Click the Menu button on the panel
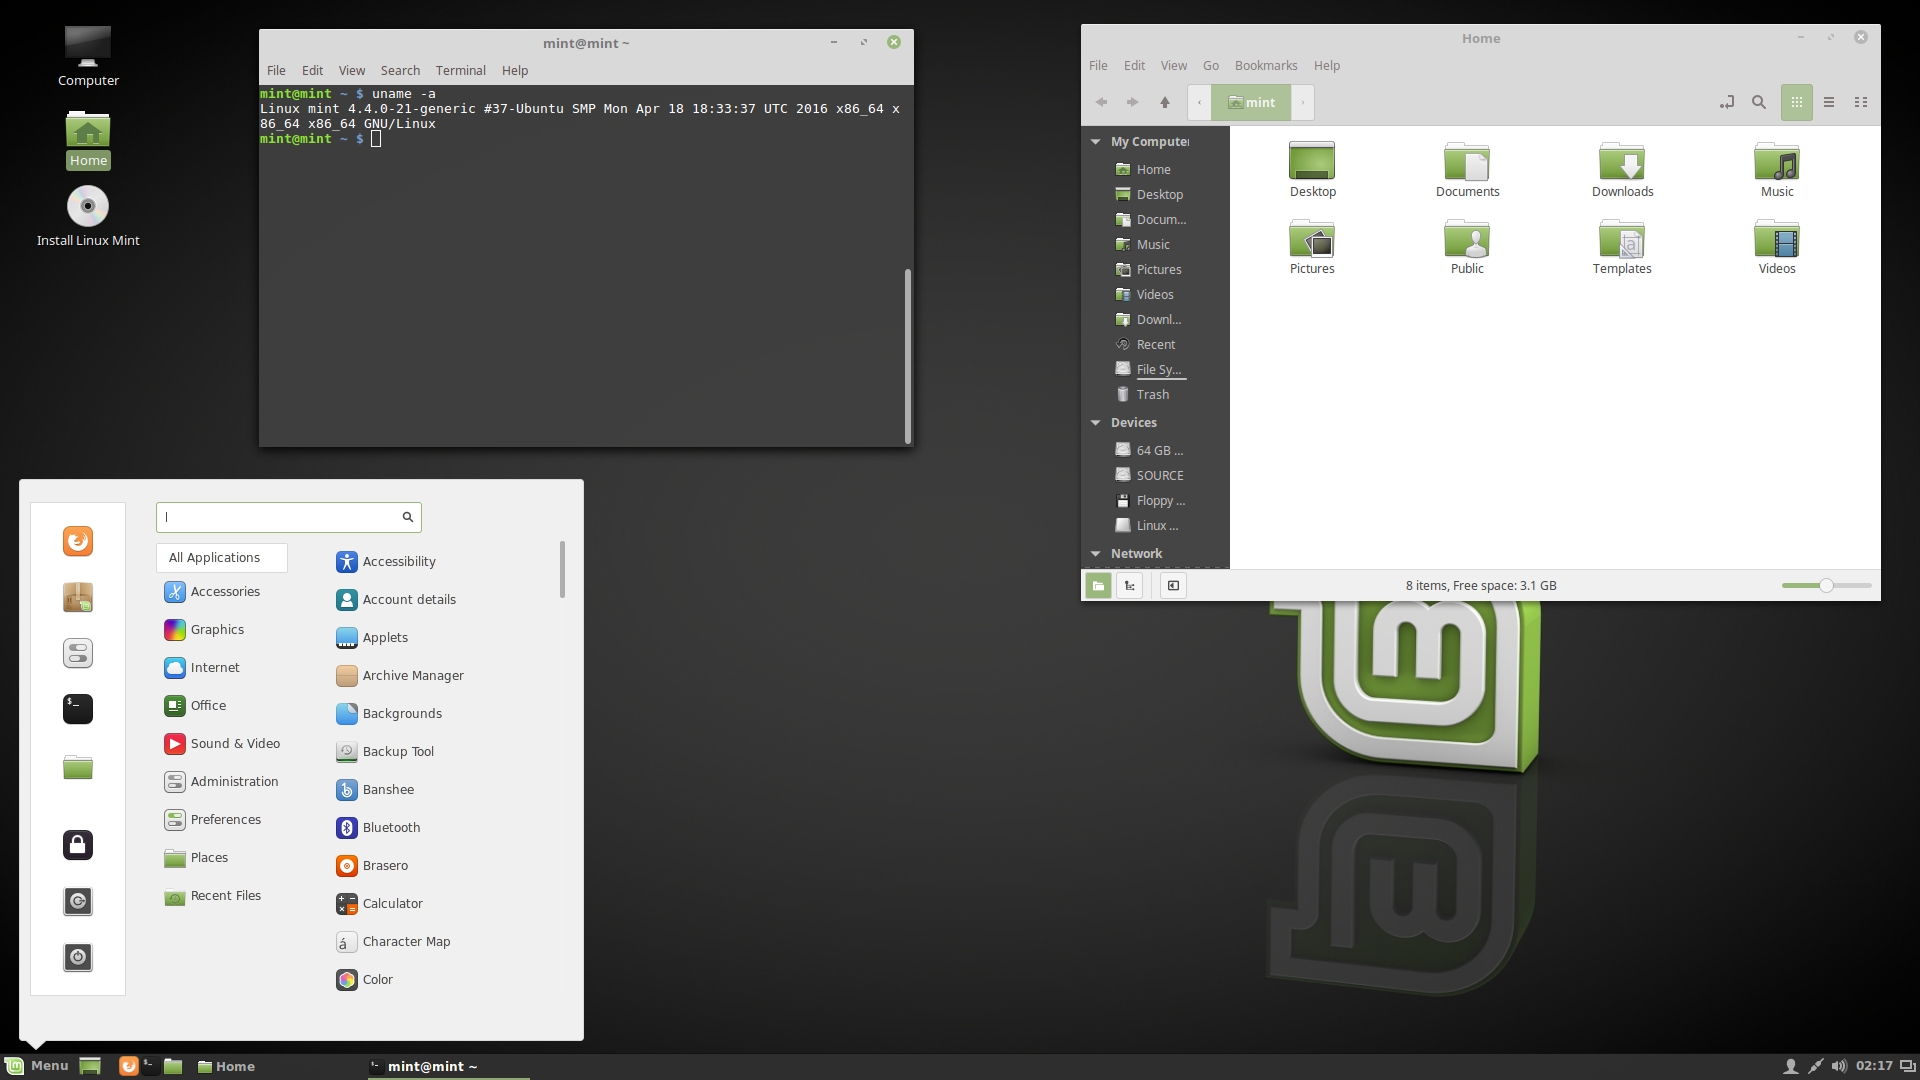This screenshot has height=1080, width=1920. coord(37,1066)
